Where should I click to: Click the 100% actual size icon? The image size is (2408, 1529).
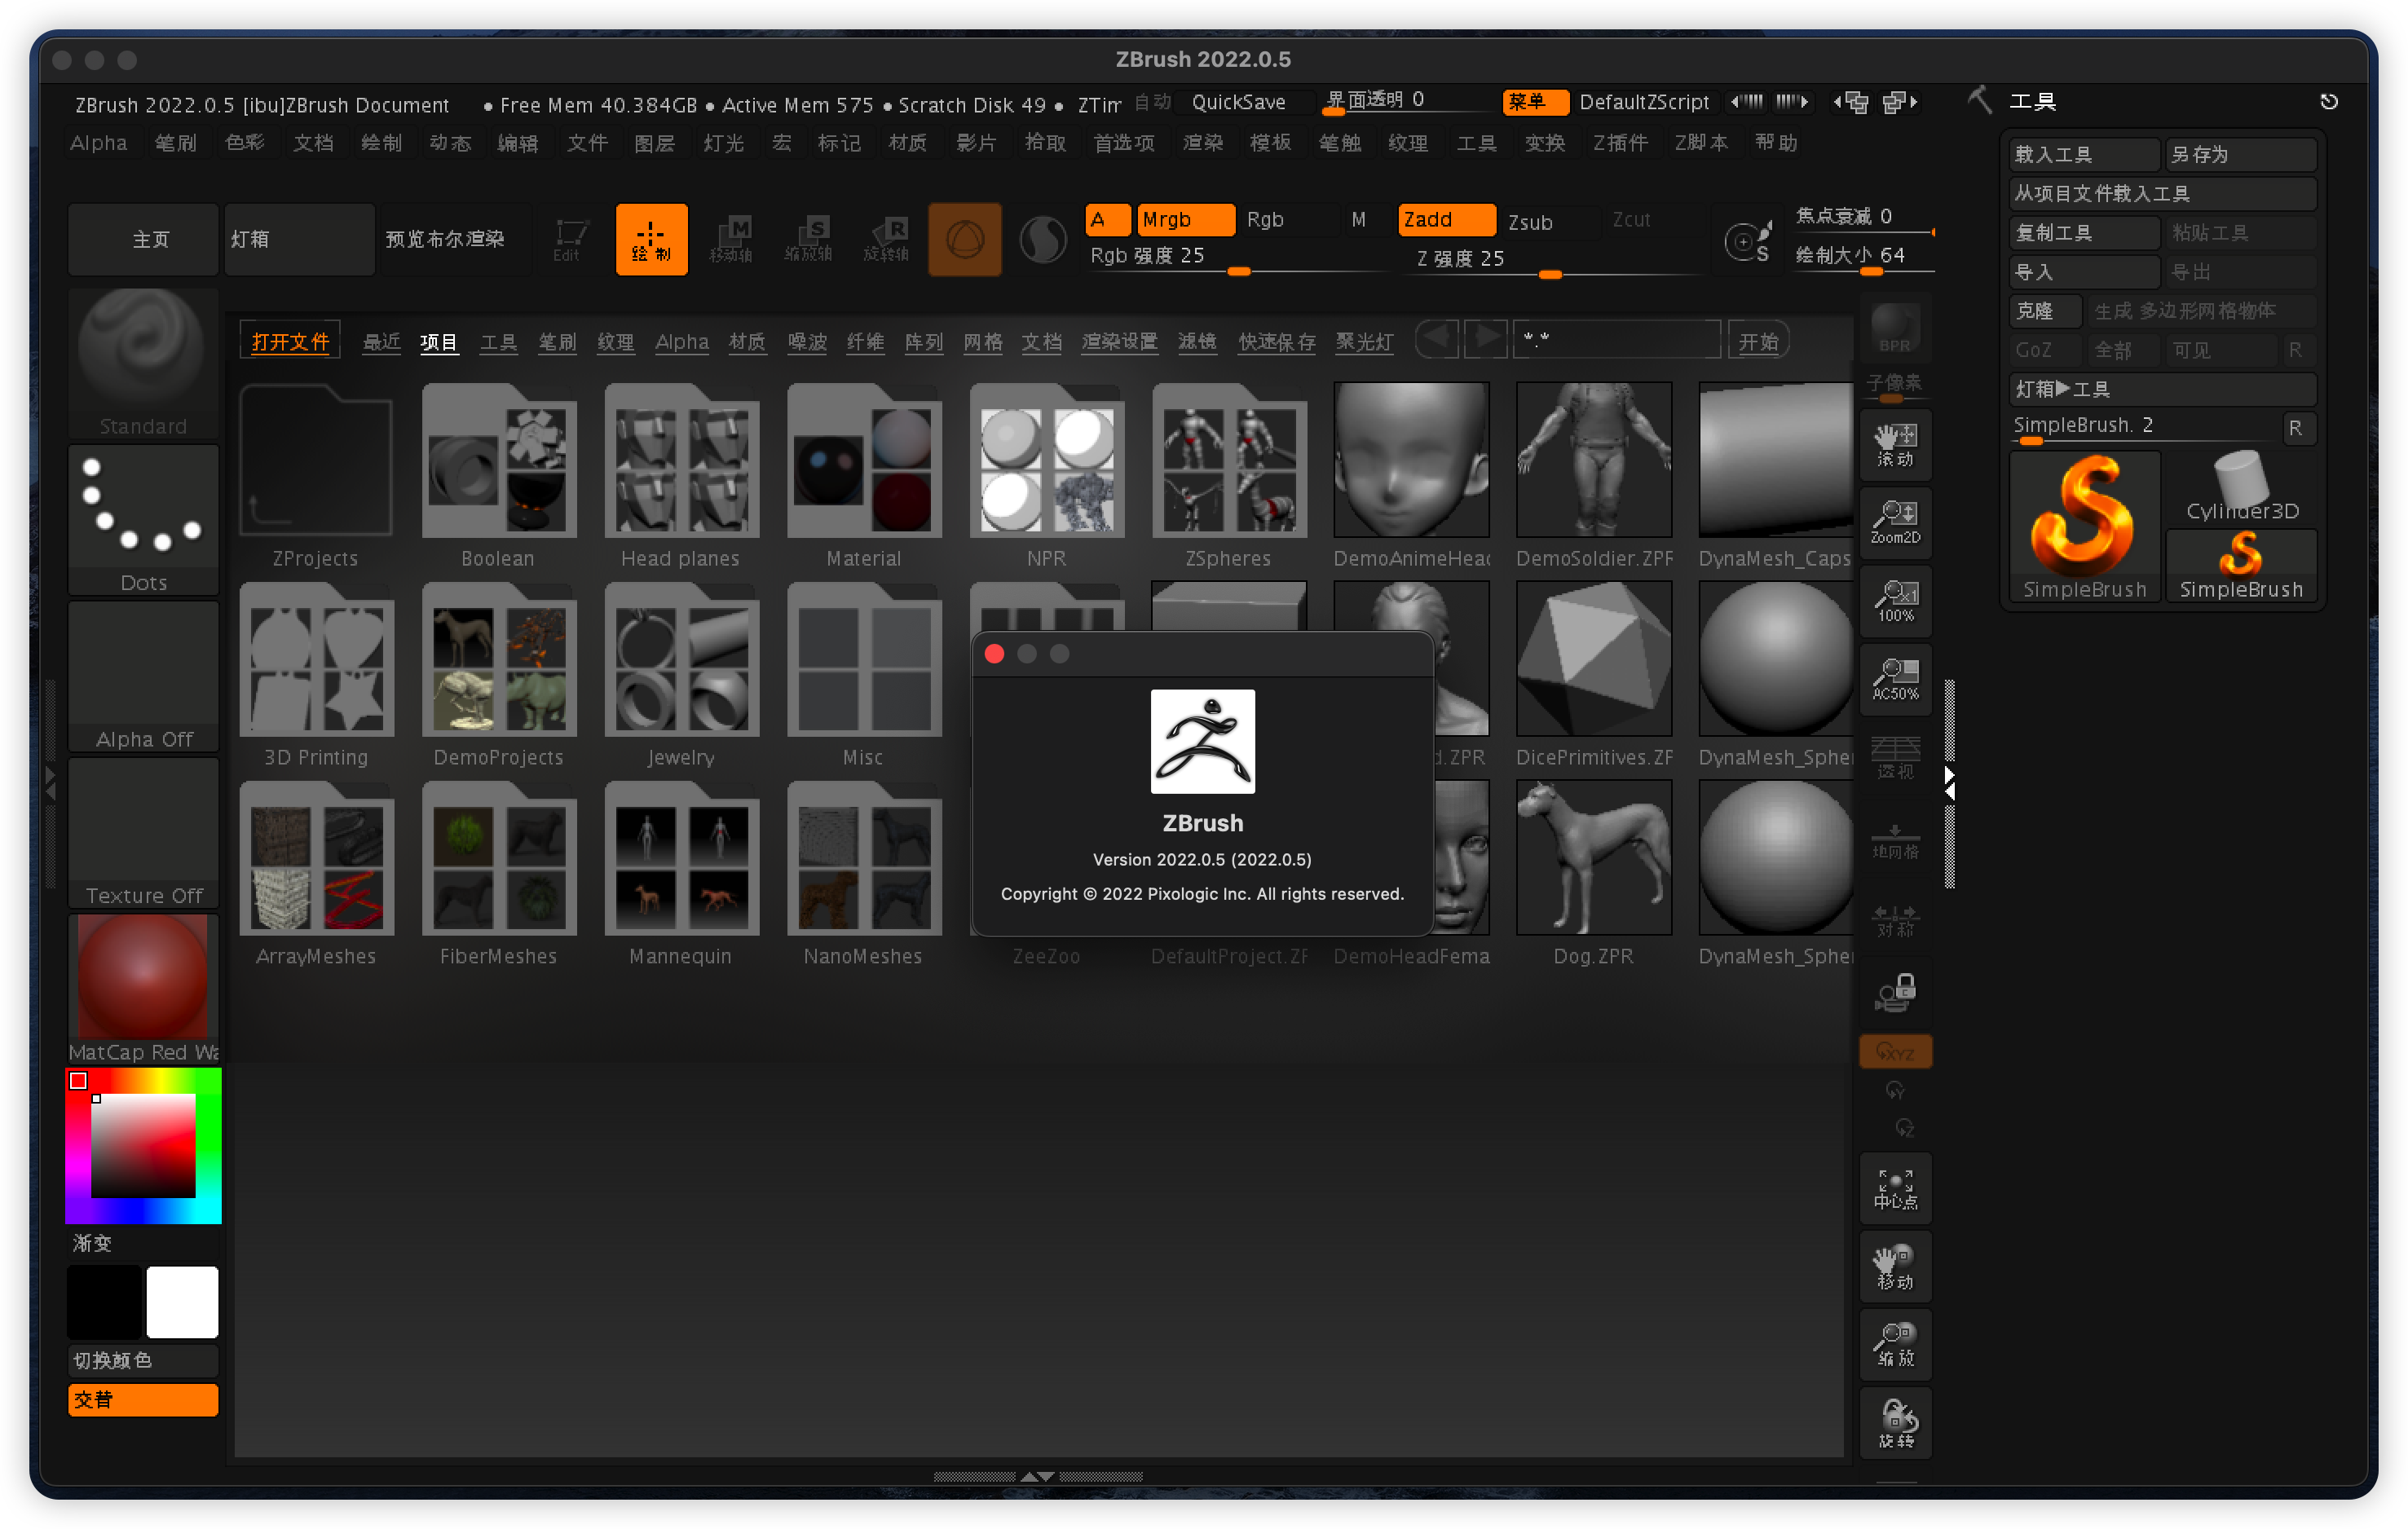click(1895, 601)
